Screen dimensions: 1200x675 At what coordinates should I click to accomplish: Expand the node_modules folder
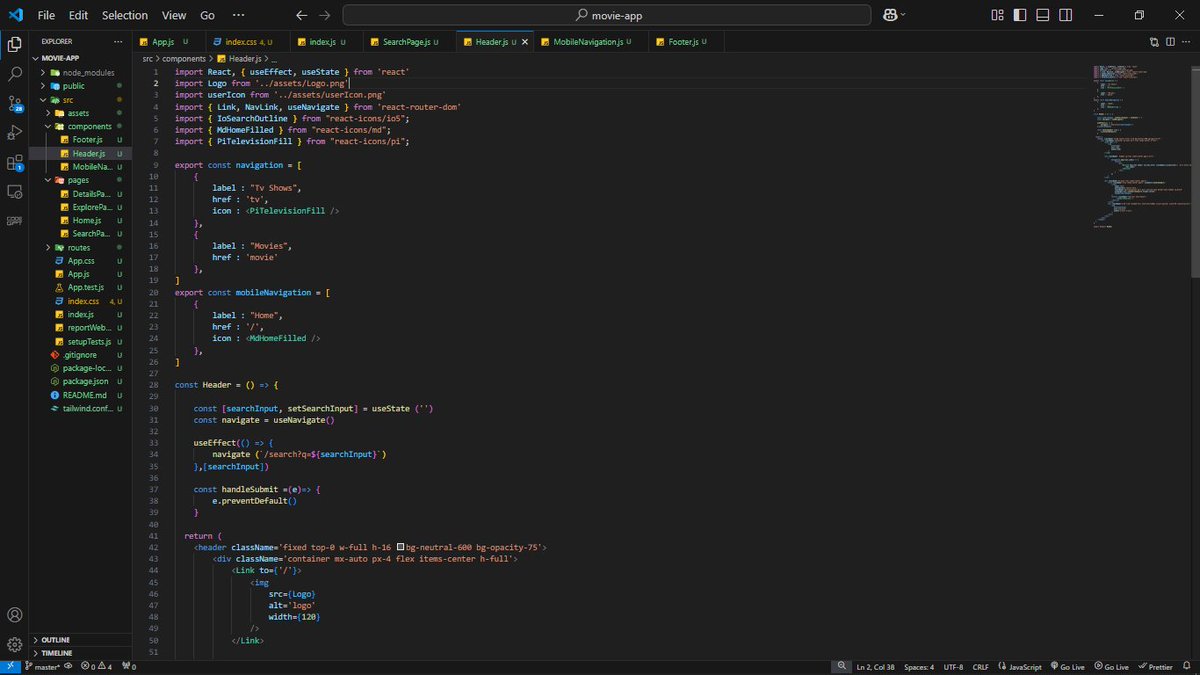pyautogui.click(x=80, y=72)
